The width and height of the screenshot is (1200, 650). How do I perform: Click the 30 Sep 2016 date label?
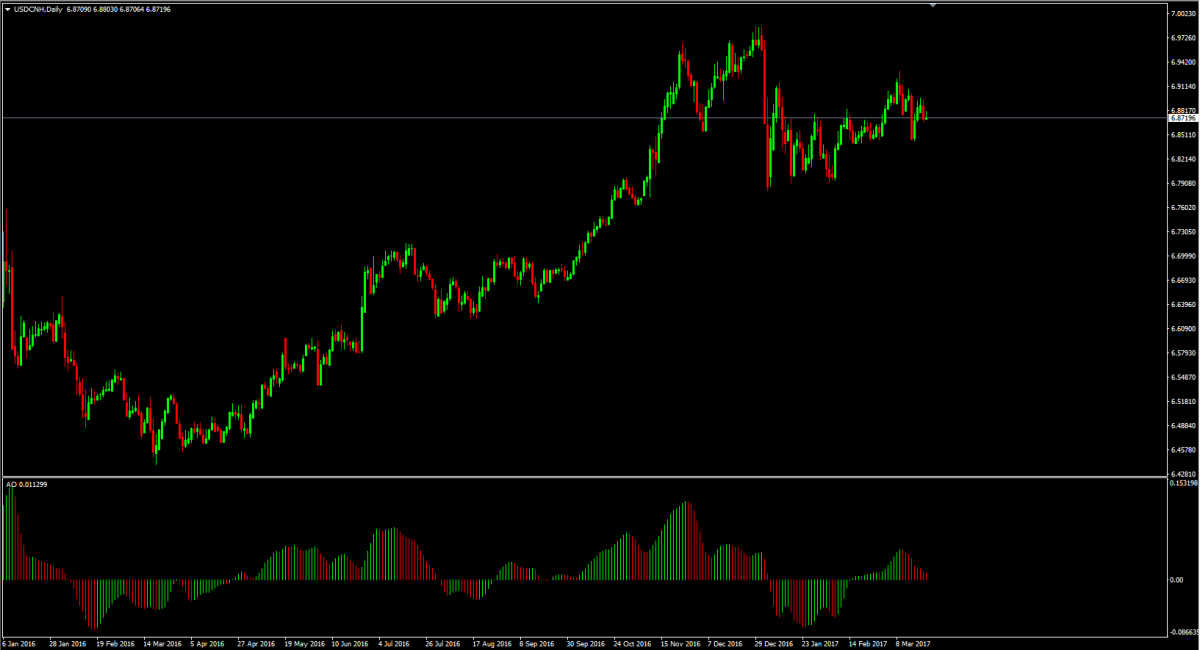coord(586,644)
